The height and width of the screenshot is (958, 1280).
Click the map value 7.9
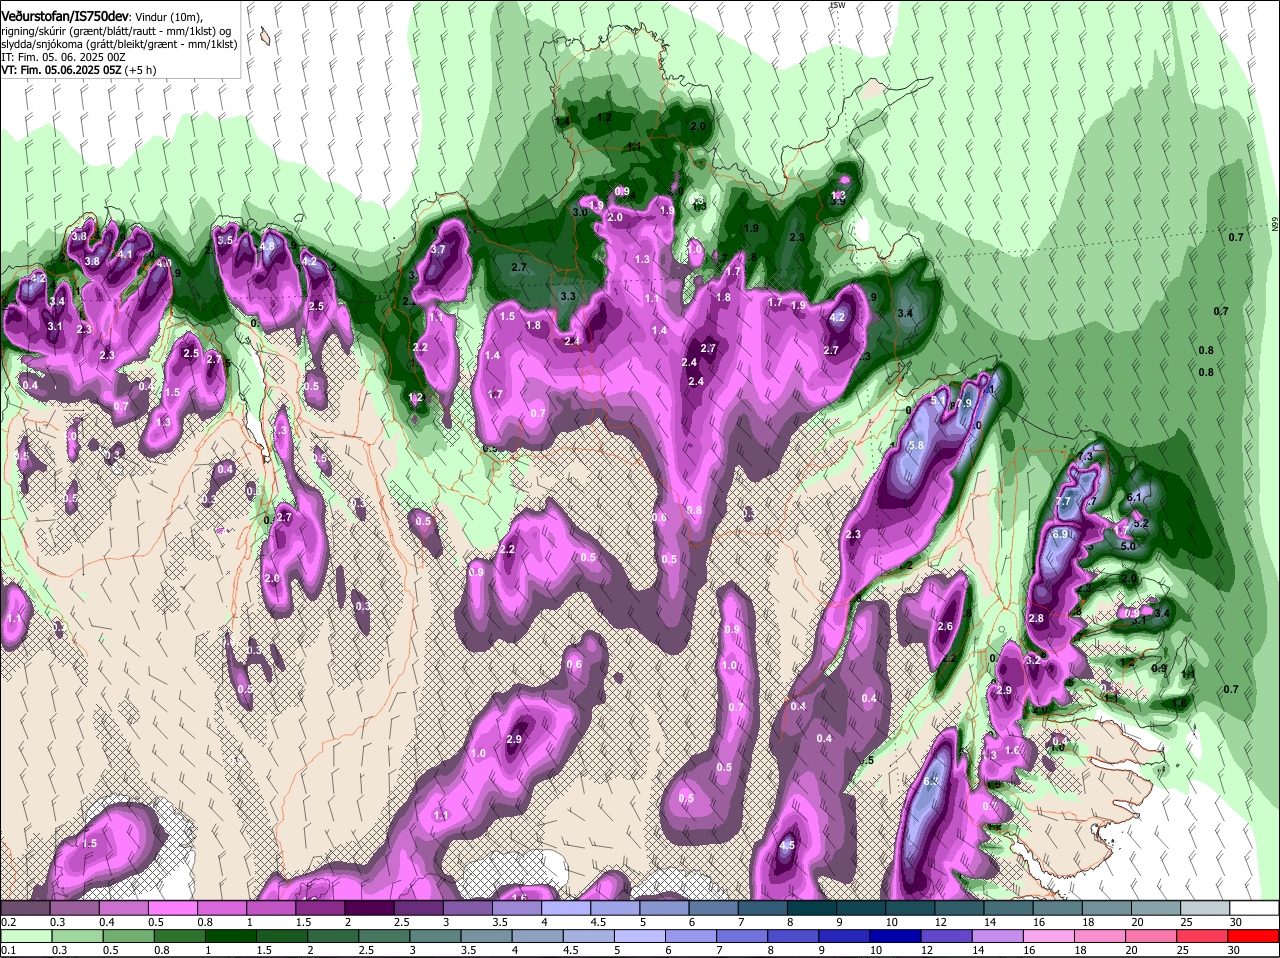[x=963, y=404]
